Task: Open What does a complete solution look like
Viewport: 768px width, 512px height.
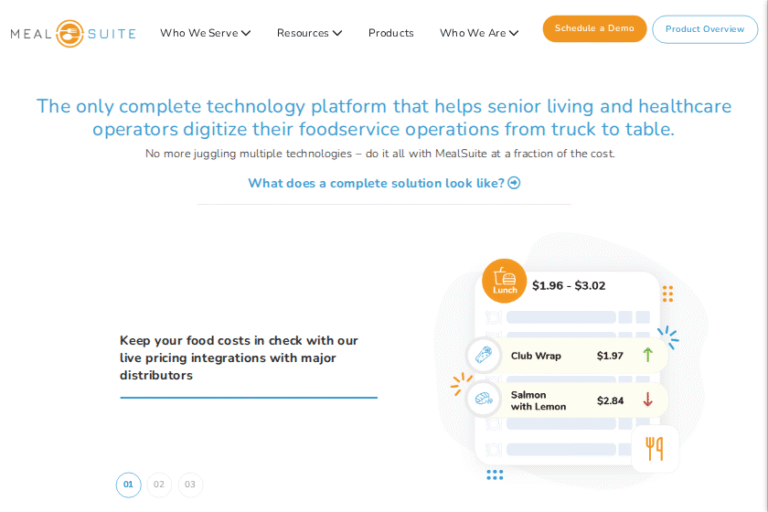Action: [x=376, y=183]
